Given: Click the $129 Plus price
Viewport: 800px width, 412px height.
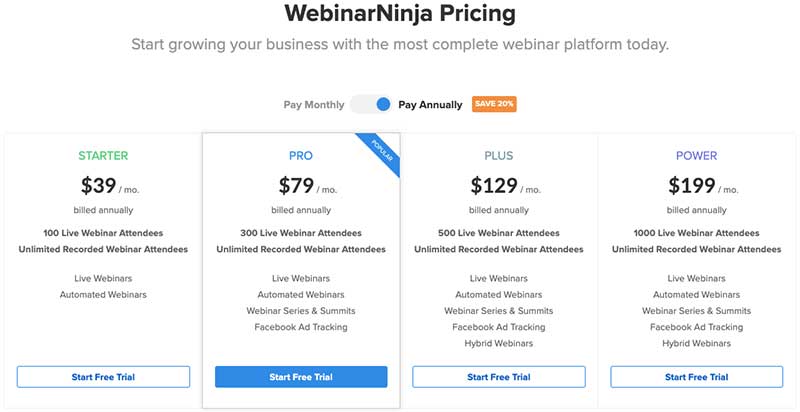Looking at the screenshot, I should pos(493,186).
